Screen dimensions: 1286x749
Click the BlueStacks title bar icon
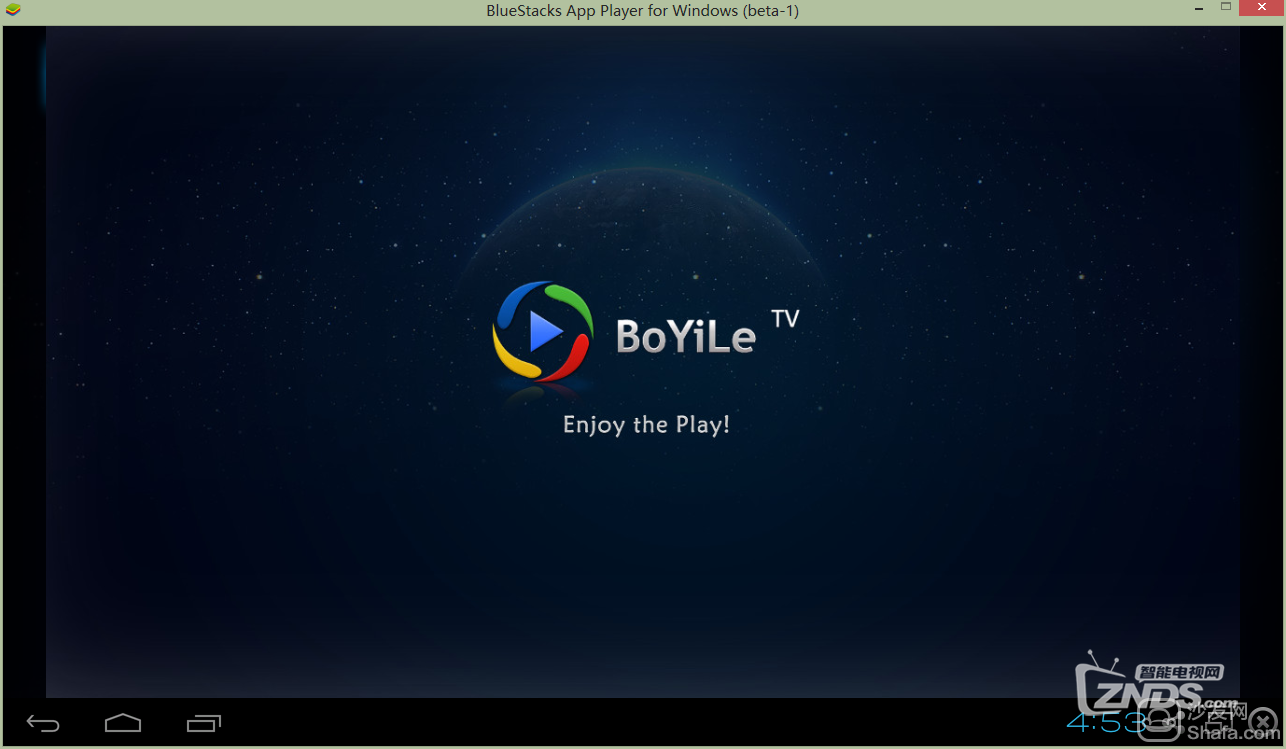13,10
